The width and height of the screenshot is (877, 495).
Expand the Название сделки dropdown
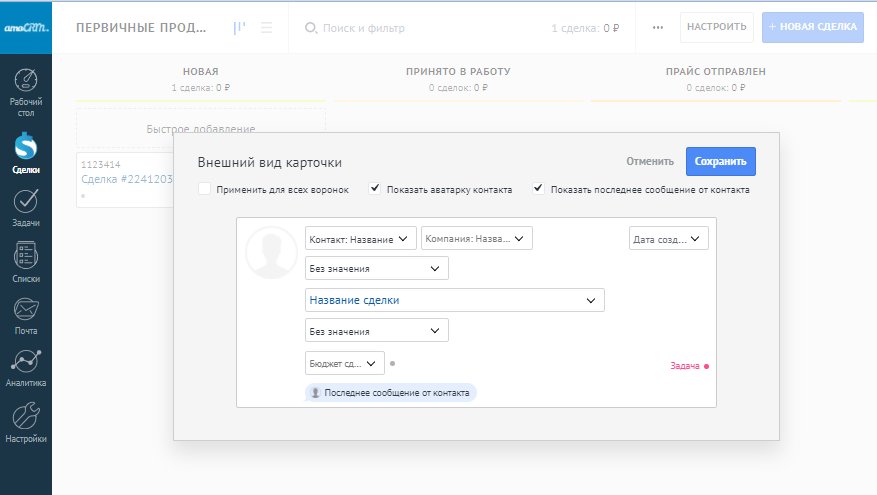click(454, 300)
